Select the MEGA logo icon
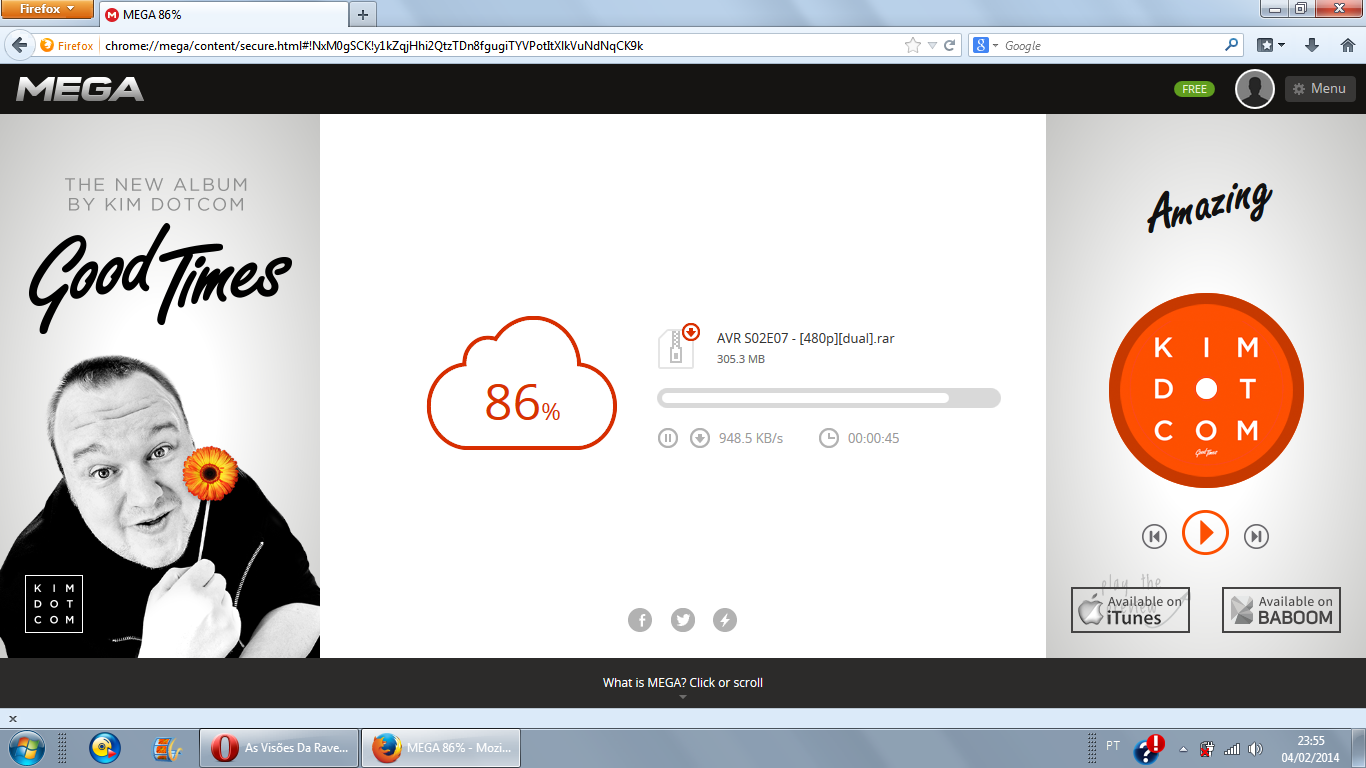 [82, 88]
